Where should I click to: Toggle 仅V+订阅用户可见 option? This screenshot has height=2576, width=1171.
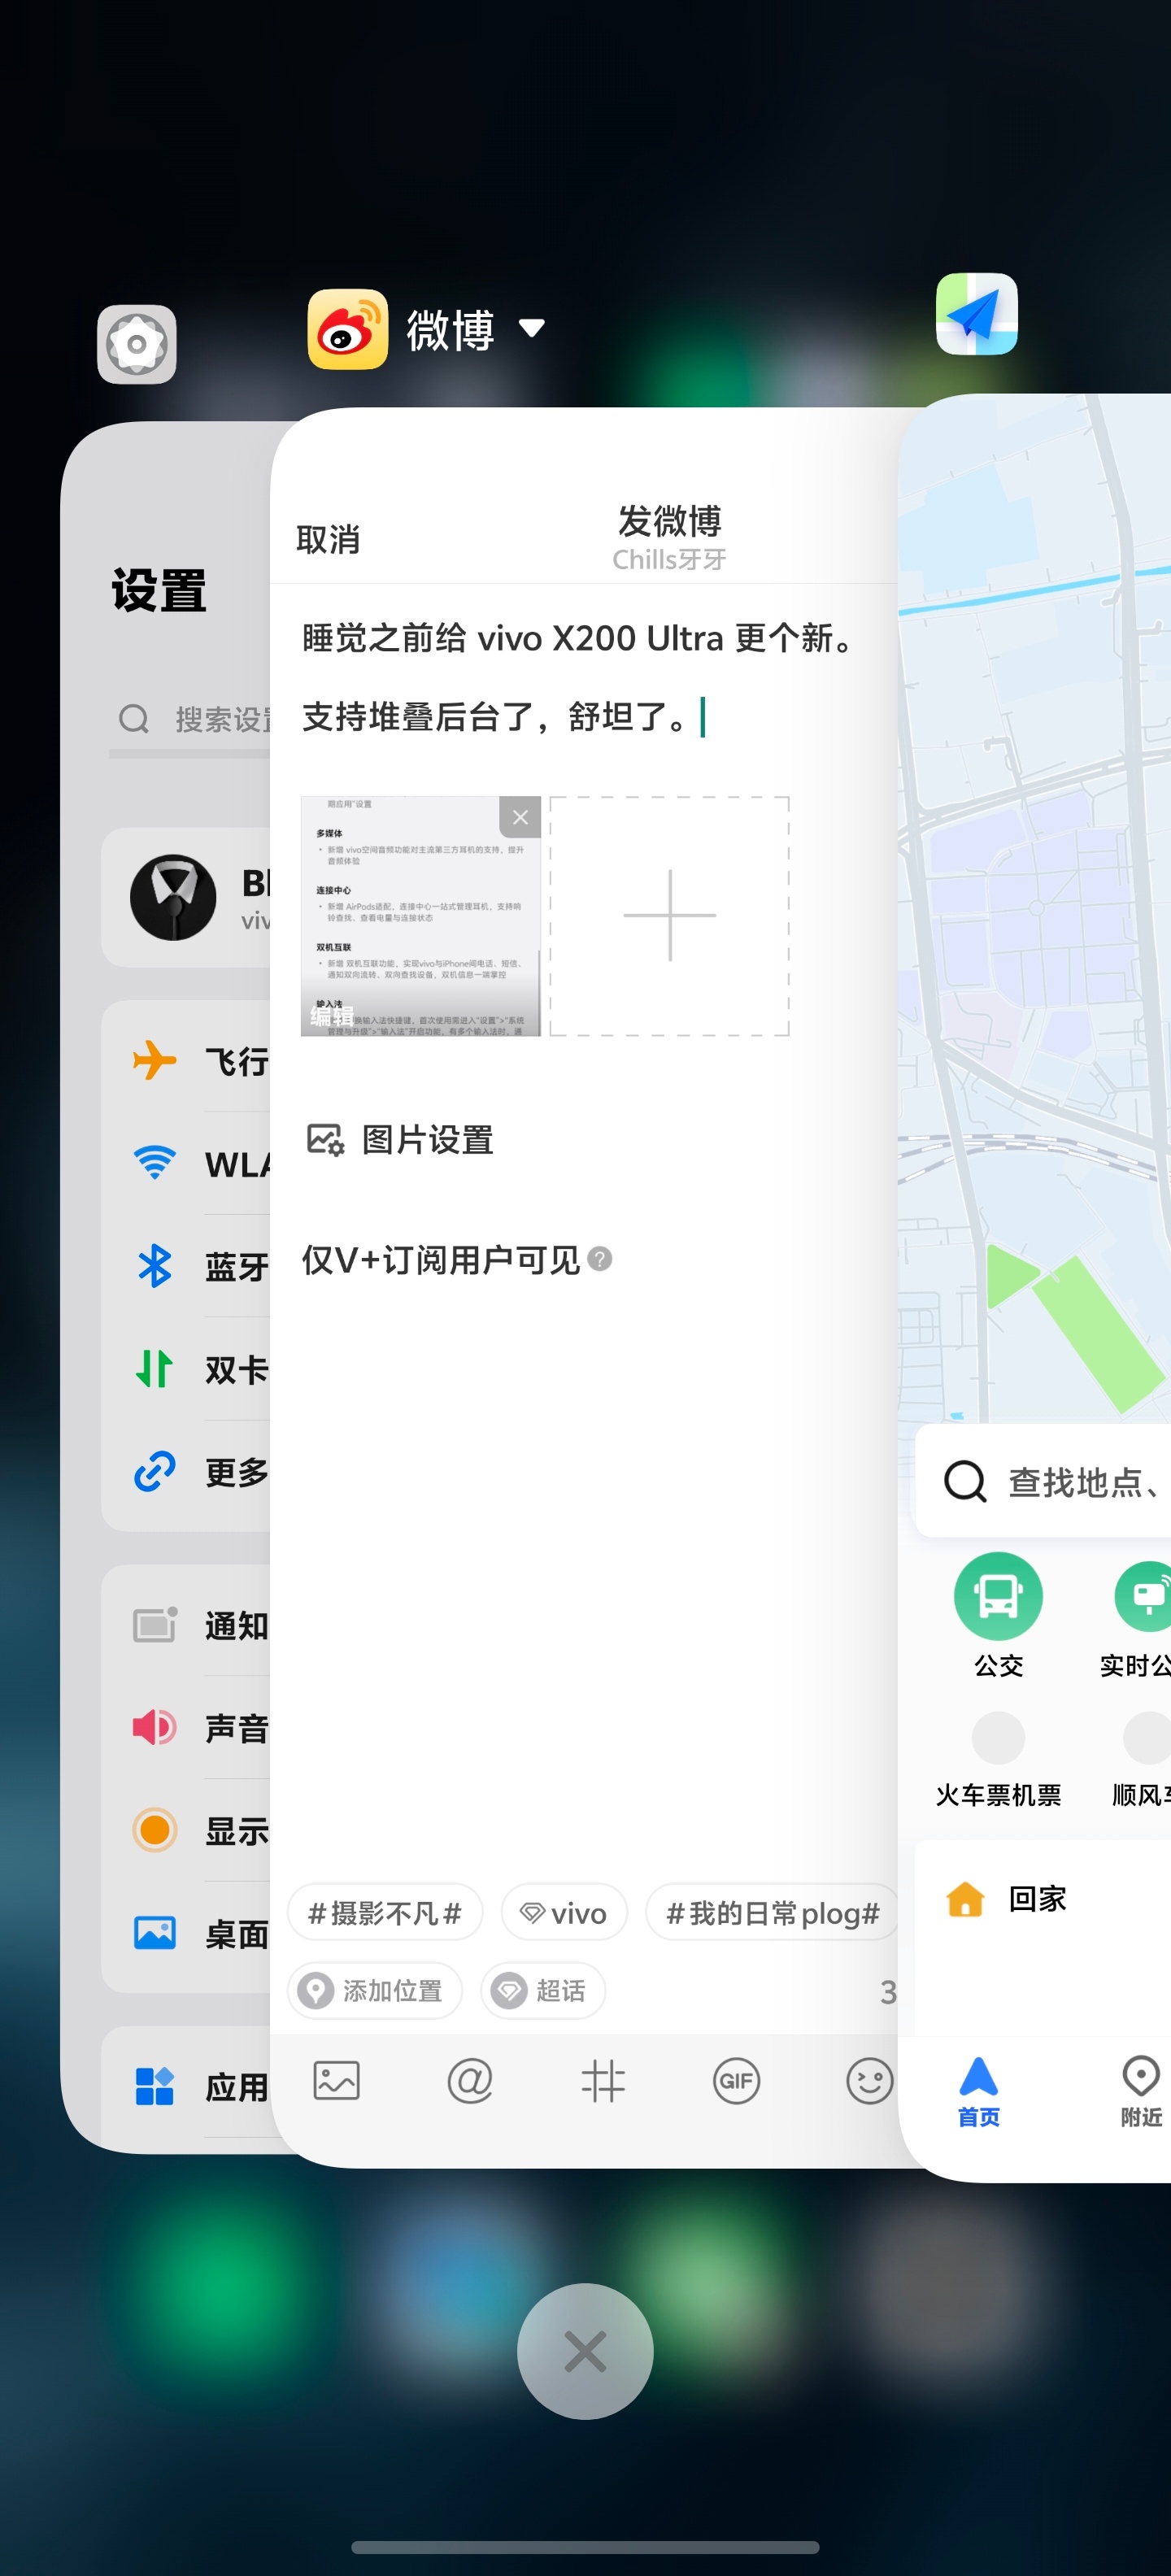[441, 1260]
